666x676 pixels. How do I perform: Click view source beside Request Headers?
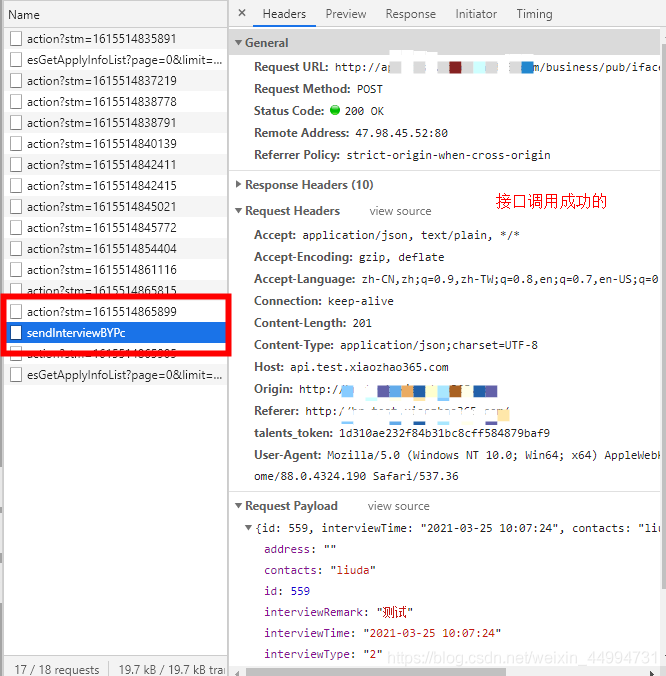tap(400, 211)
